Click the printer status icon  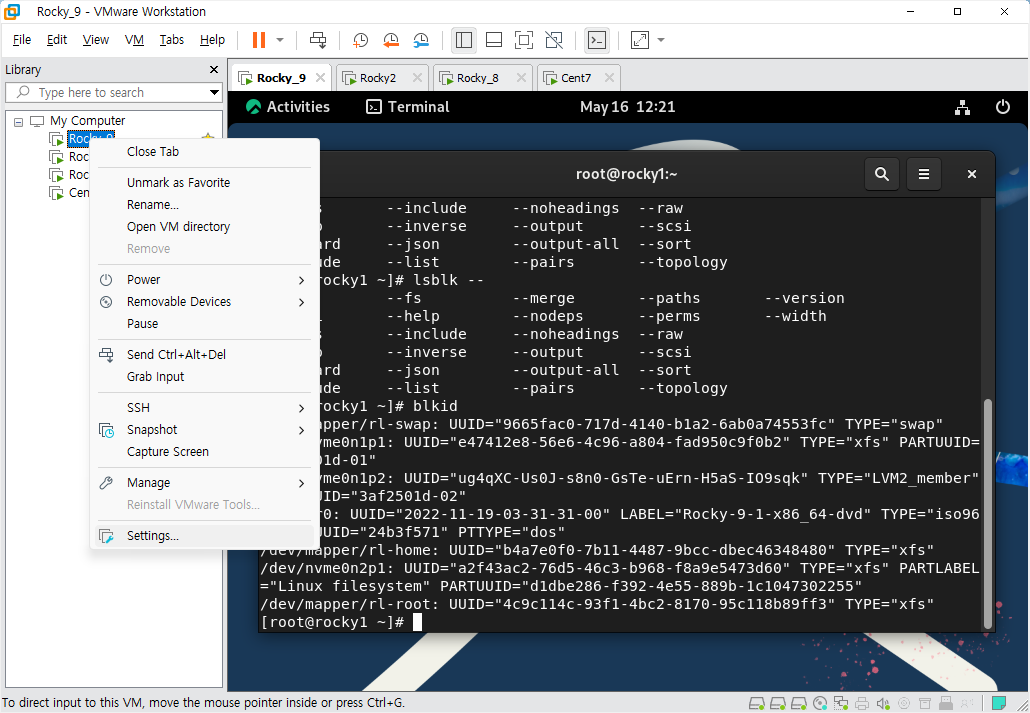(x=862, y=704)
